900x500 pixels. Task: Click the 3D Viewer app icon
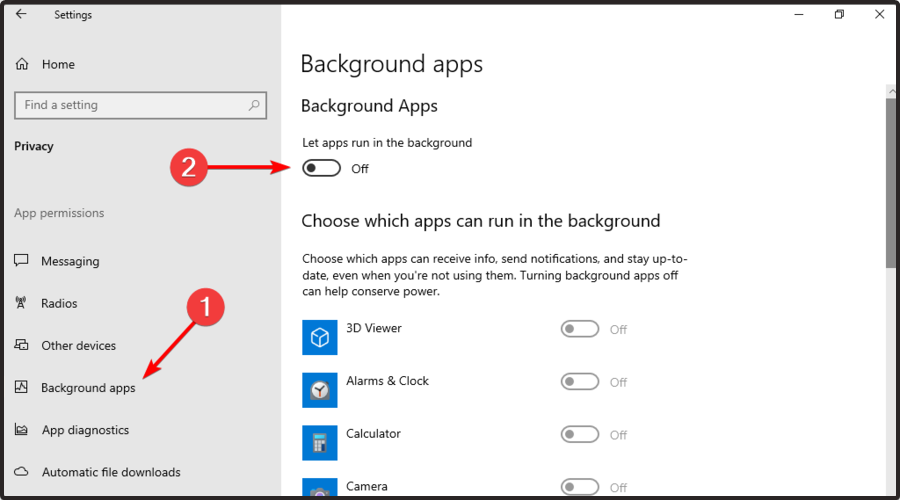(x=320, y=338)
